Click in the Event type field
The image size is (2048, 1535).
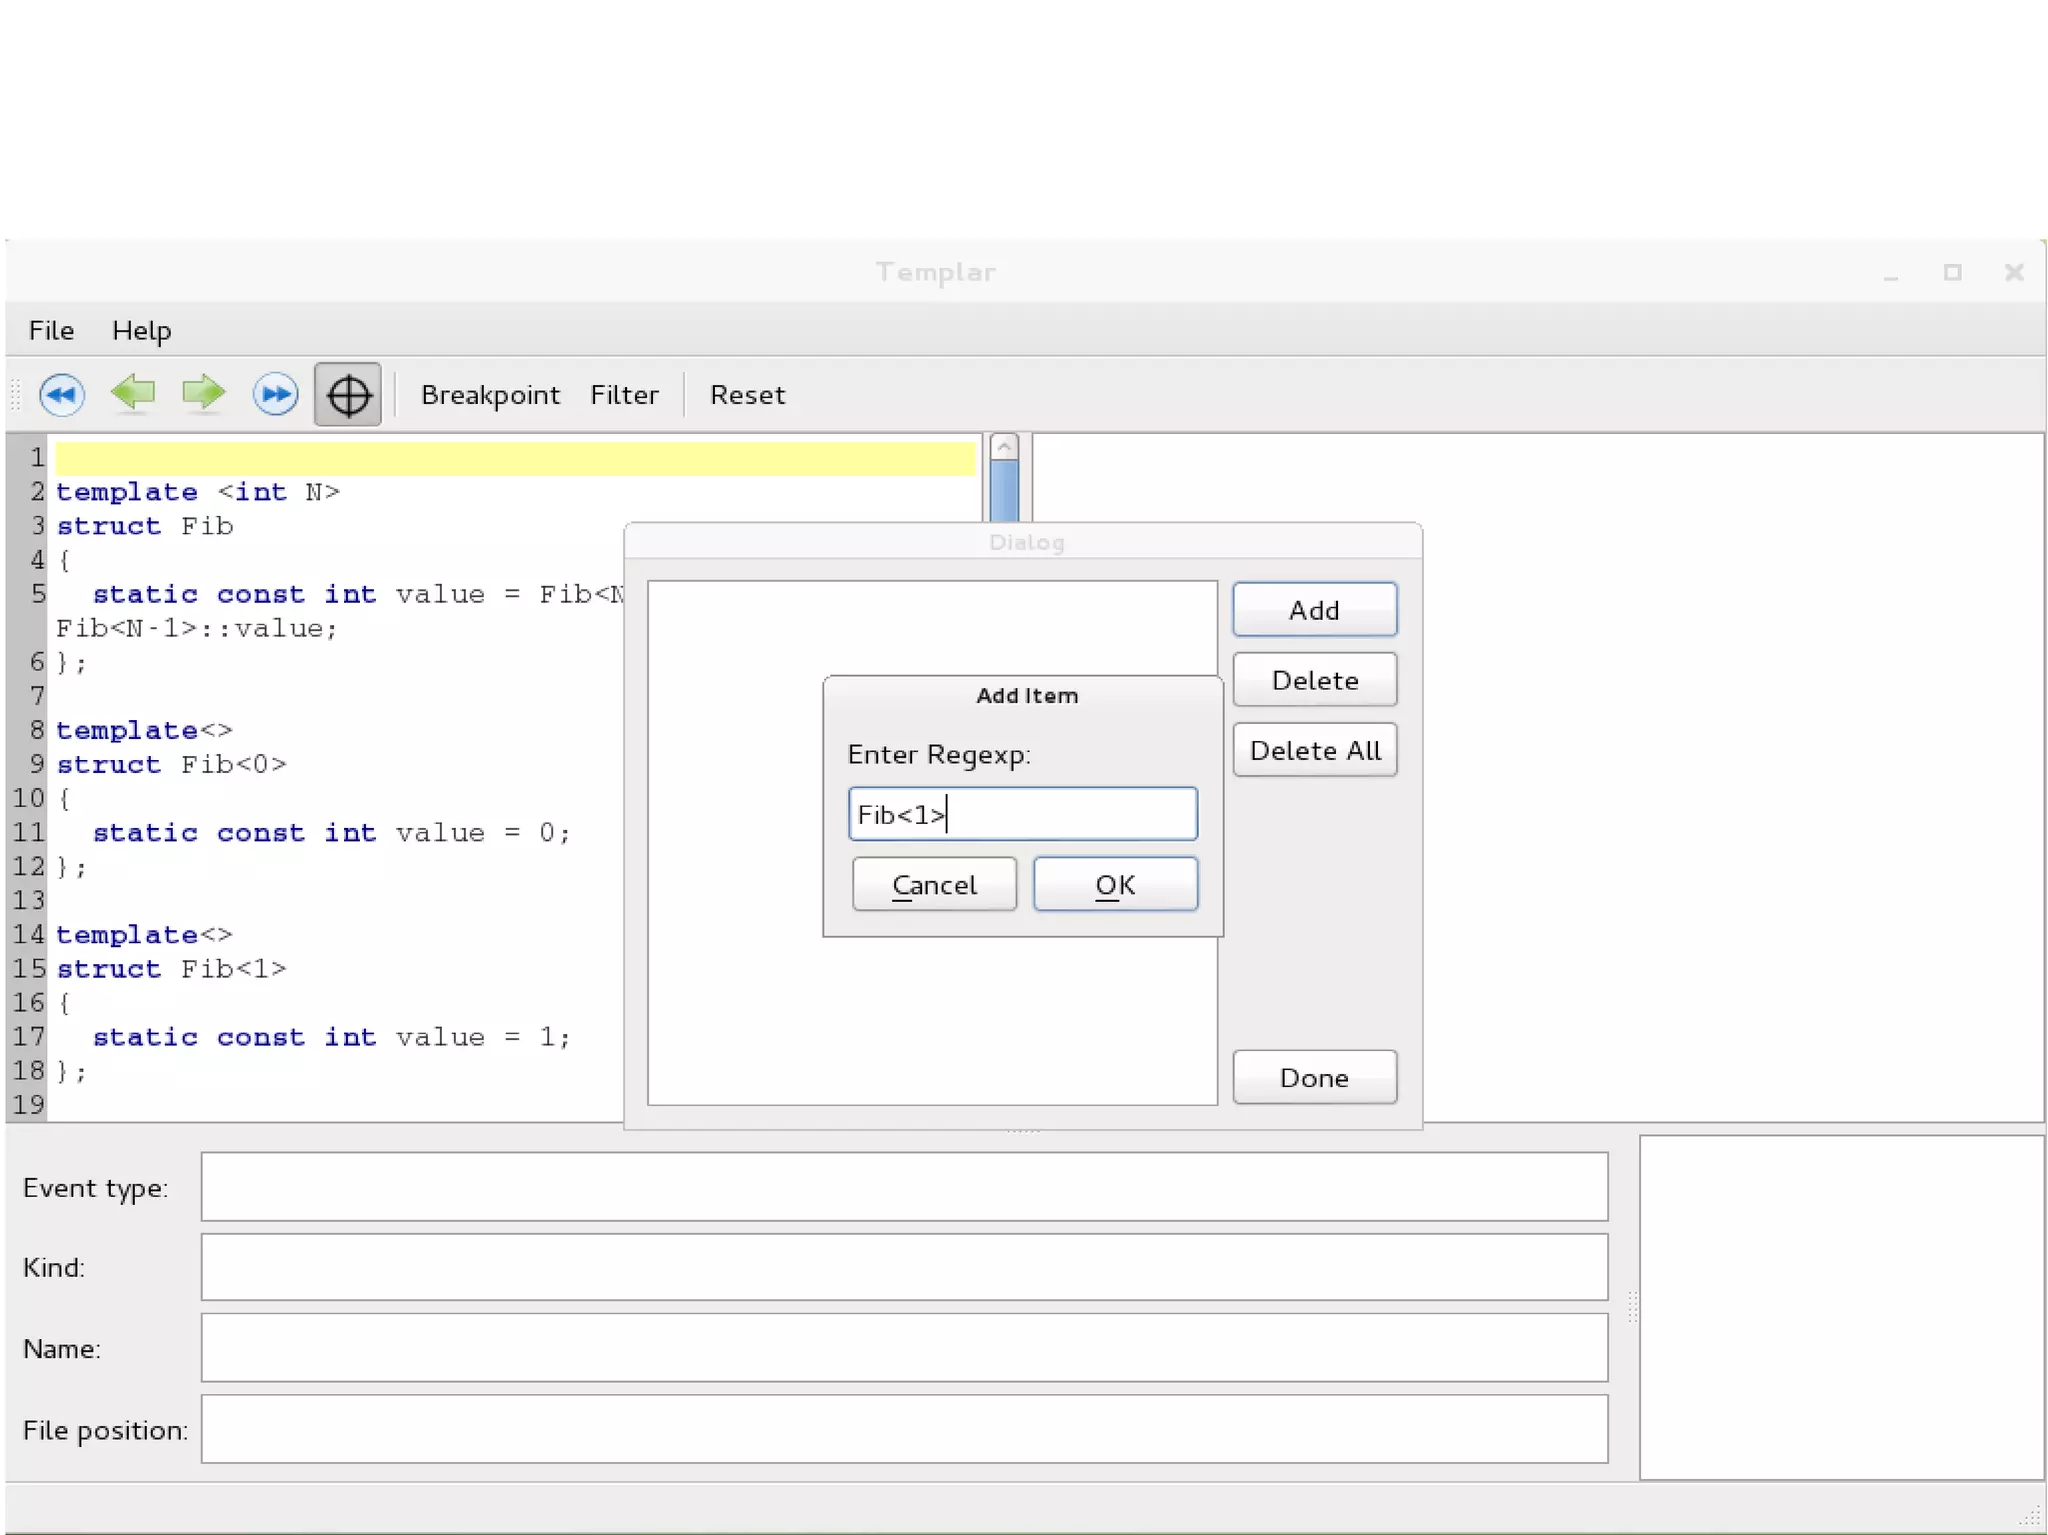[904, 1187]
